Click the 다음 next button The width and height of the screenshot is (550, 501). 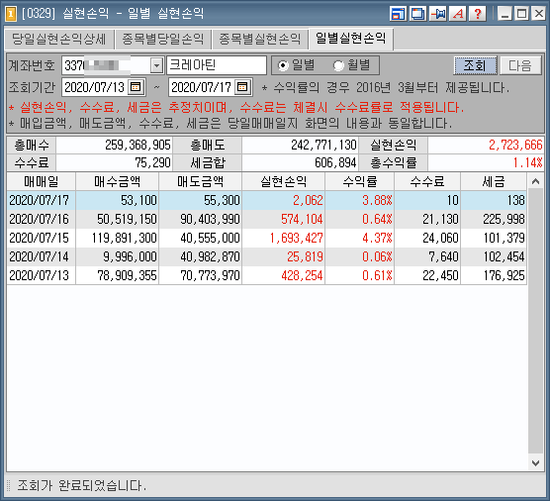(521, 65)
